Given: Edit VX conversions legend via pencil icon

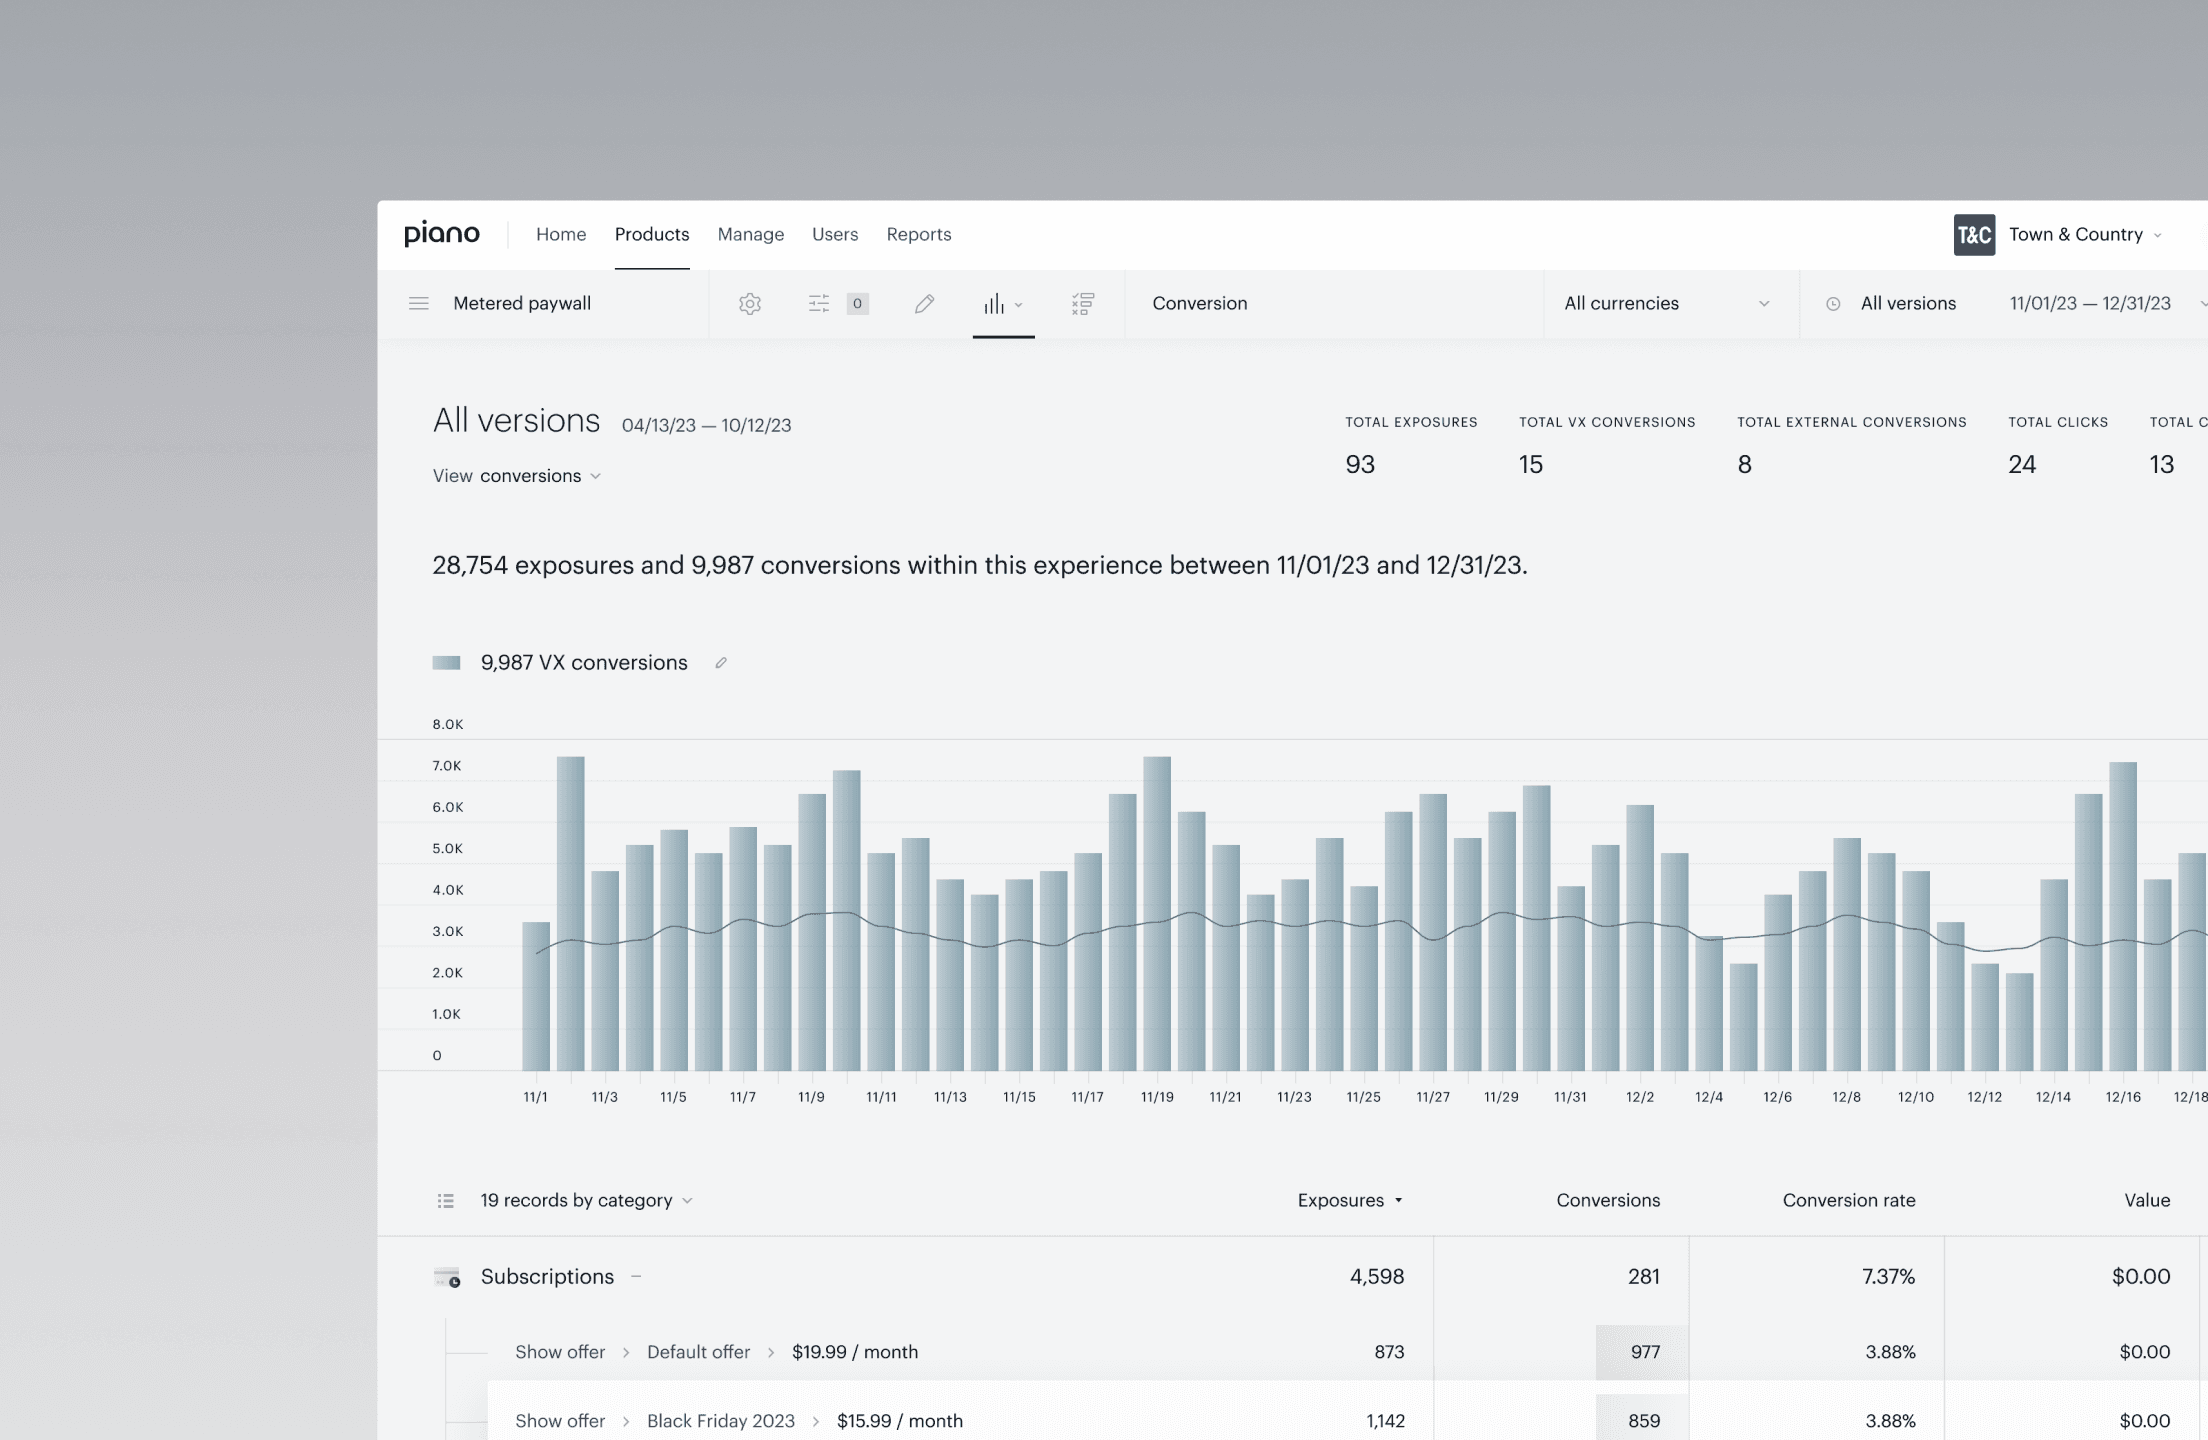Looking at the screenshot, I should tap(721, 662).
